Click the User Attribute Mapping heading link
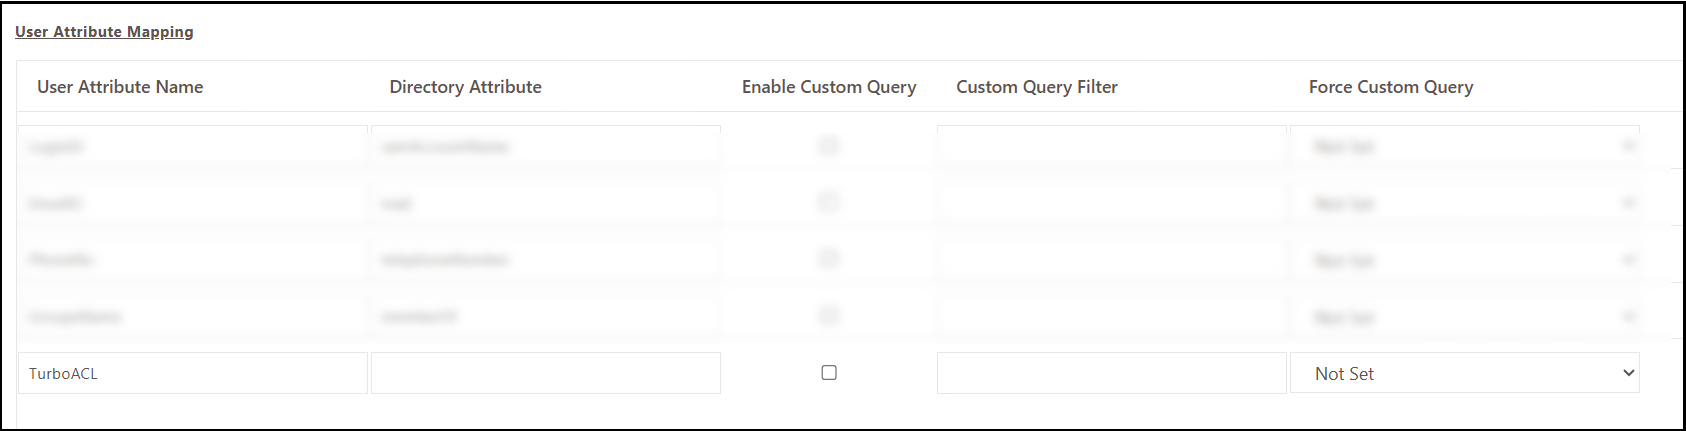1686x431 pixels. (104, 32)
